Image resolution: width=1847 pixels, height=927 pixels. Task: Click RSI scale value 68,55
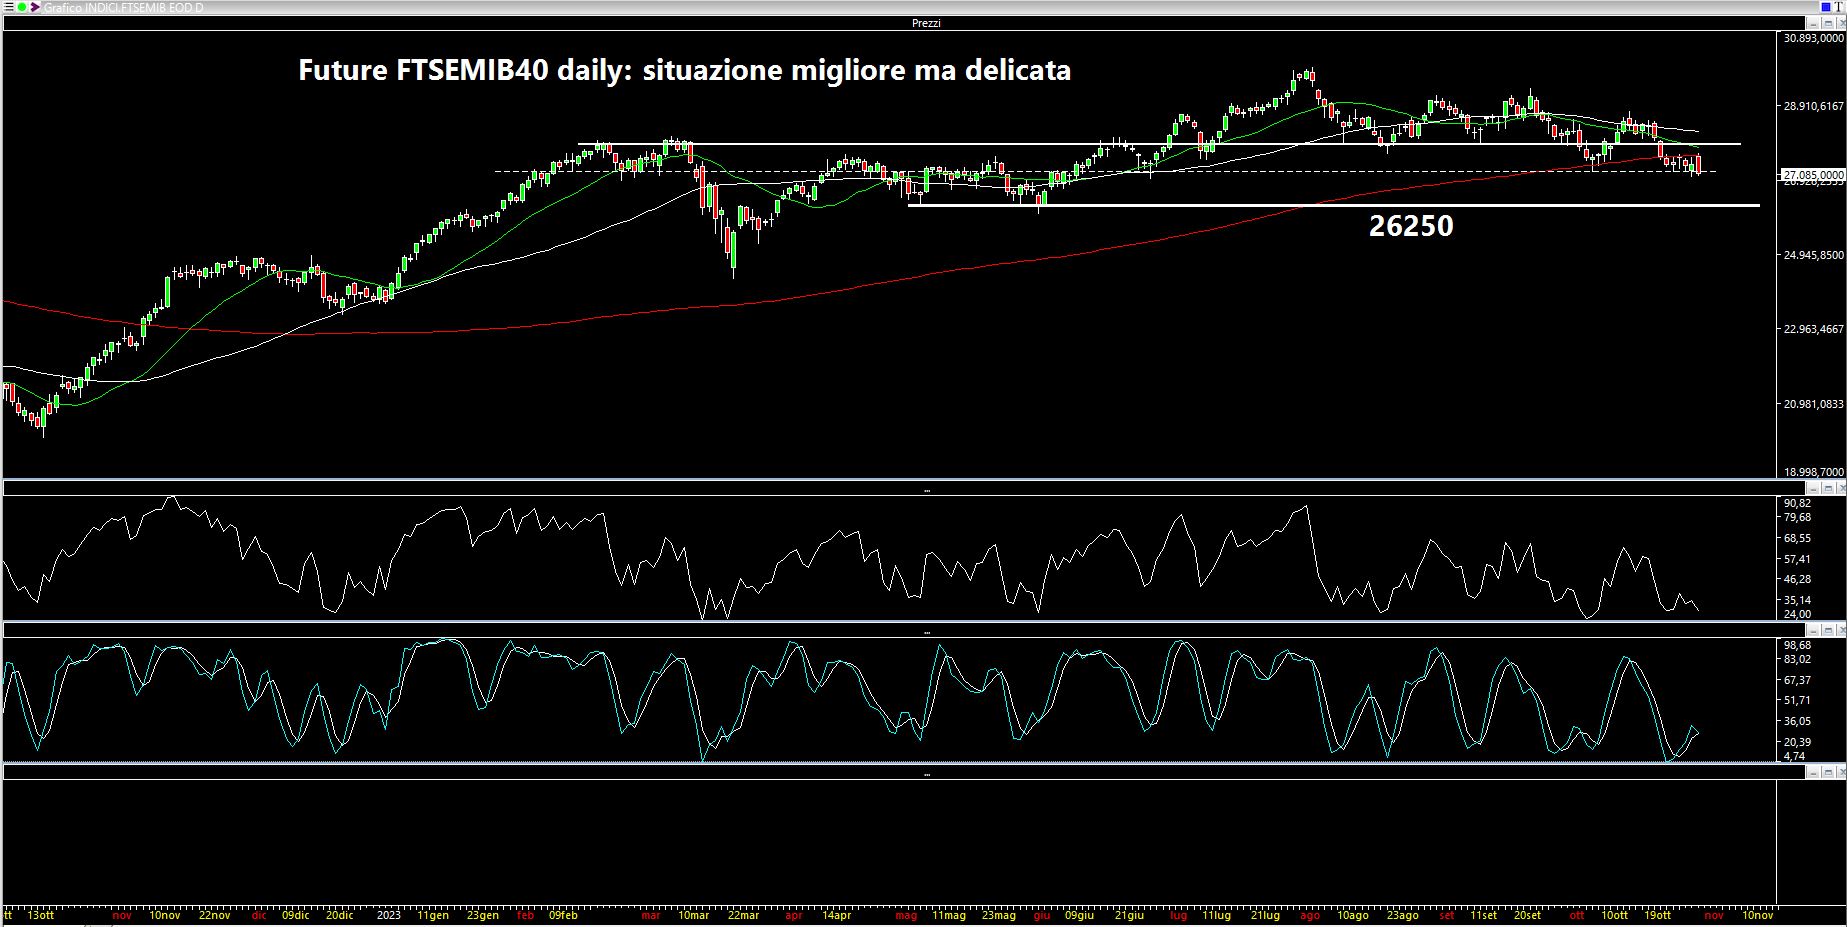tap(1797, 538)
